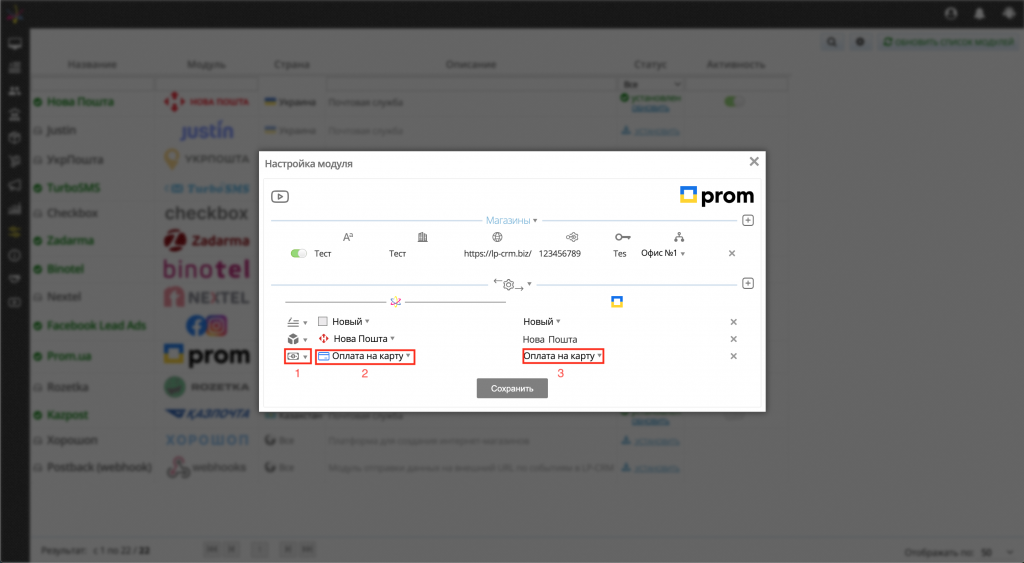
Task: Click the API key column icon
Action: pyautogui.click(x=622, y=237)
